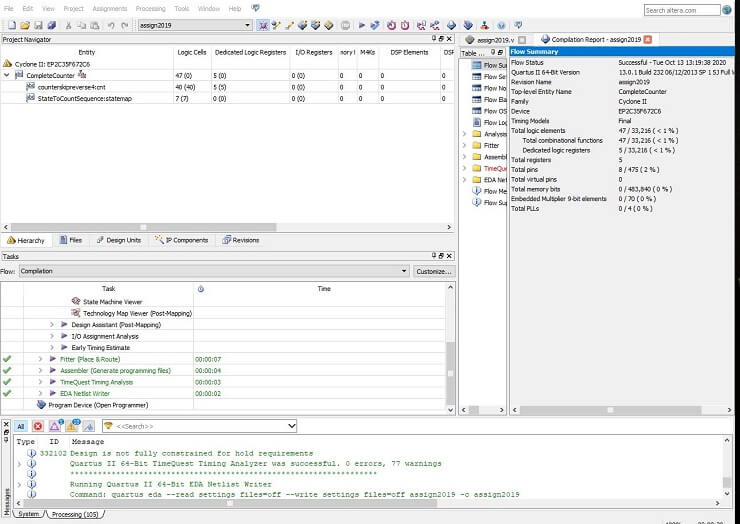Expand the Design Assistant (Post-Mapping) task
This screenshot has height=524, width=740.
(x=52, y=324)
